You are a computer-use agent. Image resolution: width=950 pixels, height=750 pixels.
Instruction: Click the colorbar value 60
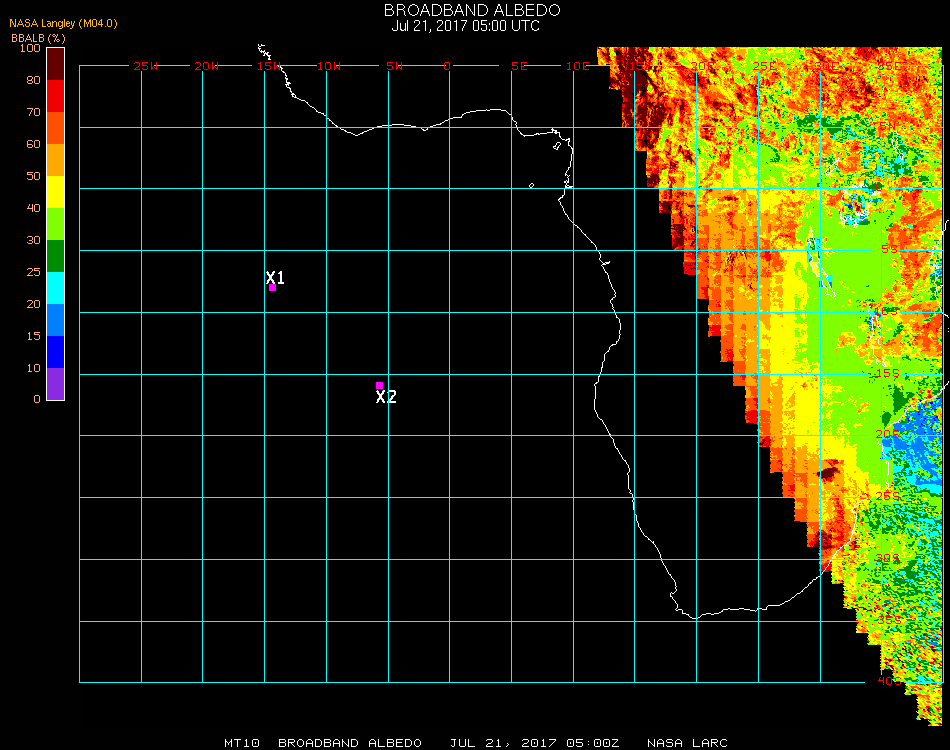[x=33, y=144]
